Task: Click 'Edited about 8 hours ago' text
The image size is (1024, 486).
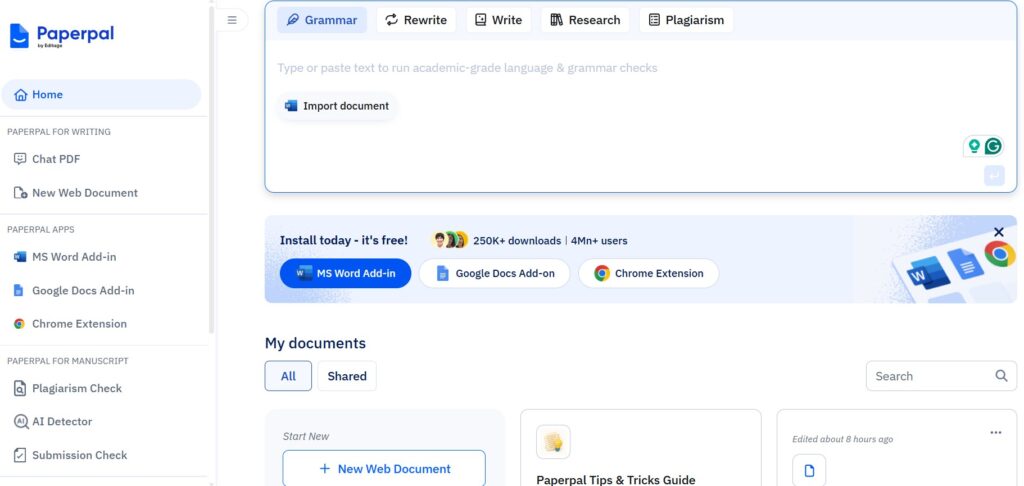Action: [x=842, y=439]
